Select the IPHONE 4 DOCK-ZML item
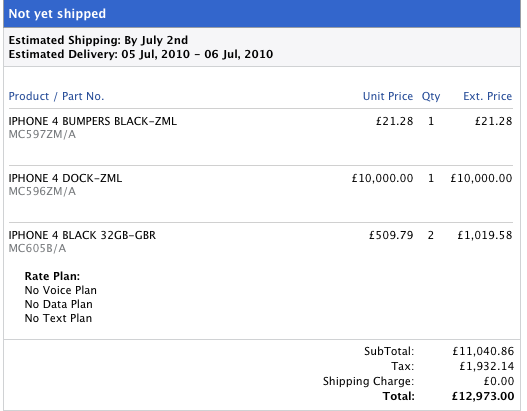 (65, 178)
